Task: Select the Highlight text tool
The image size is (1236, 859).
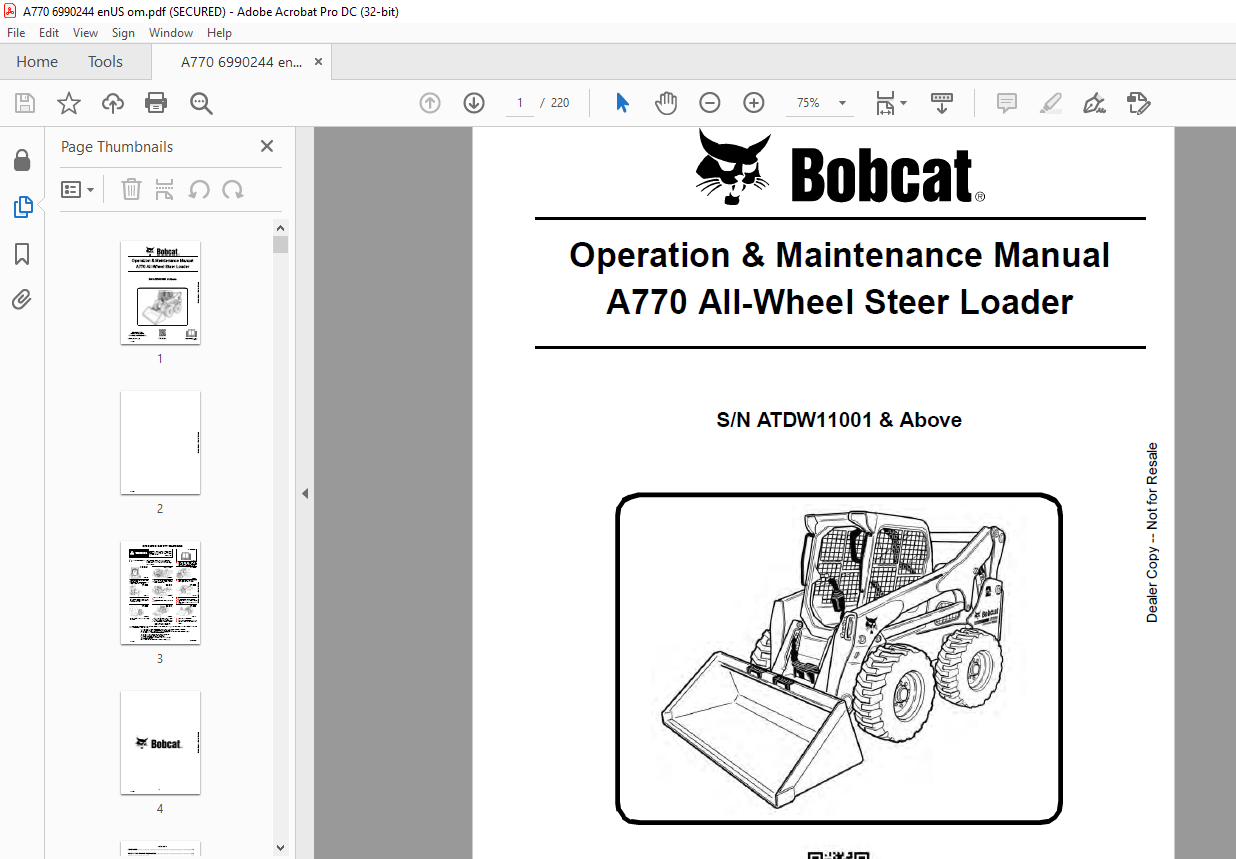Action: pyautogui.click(x=1050, y=103)
